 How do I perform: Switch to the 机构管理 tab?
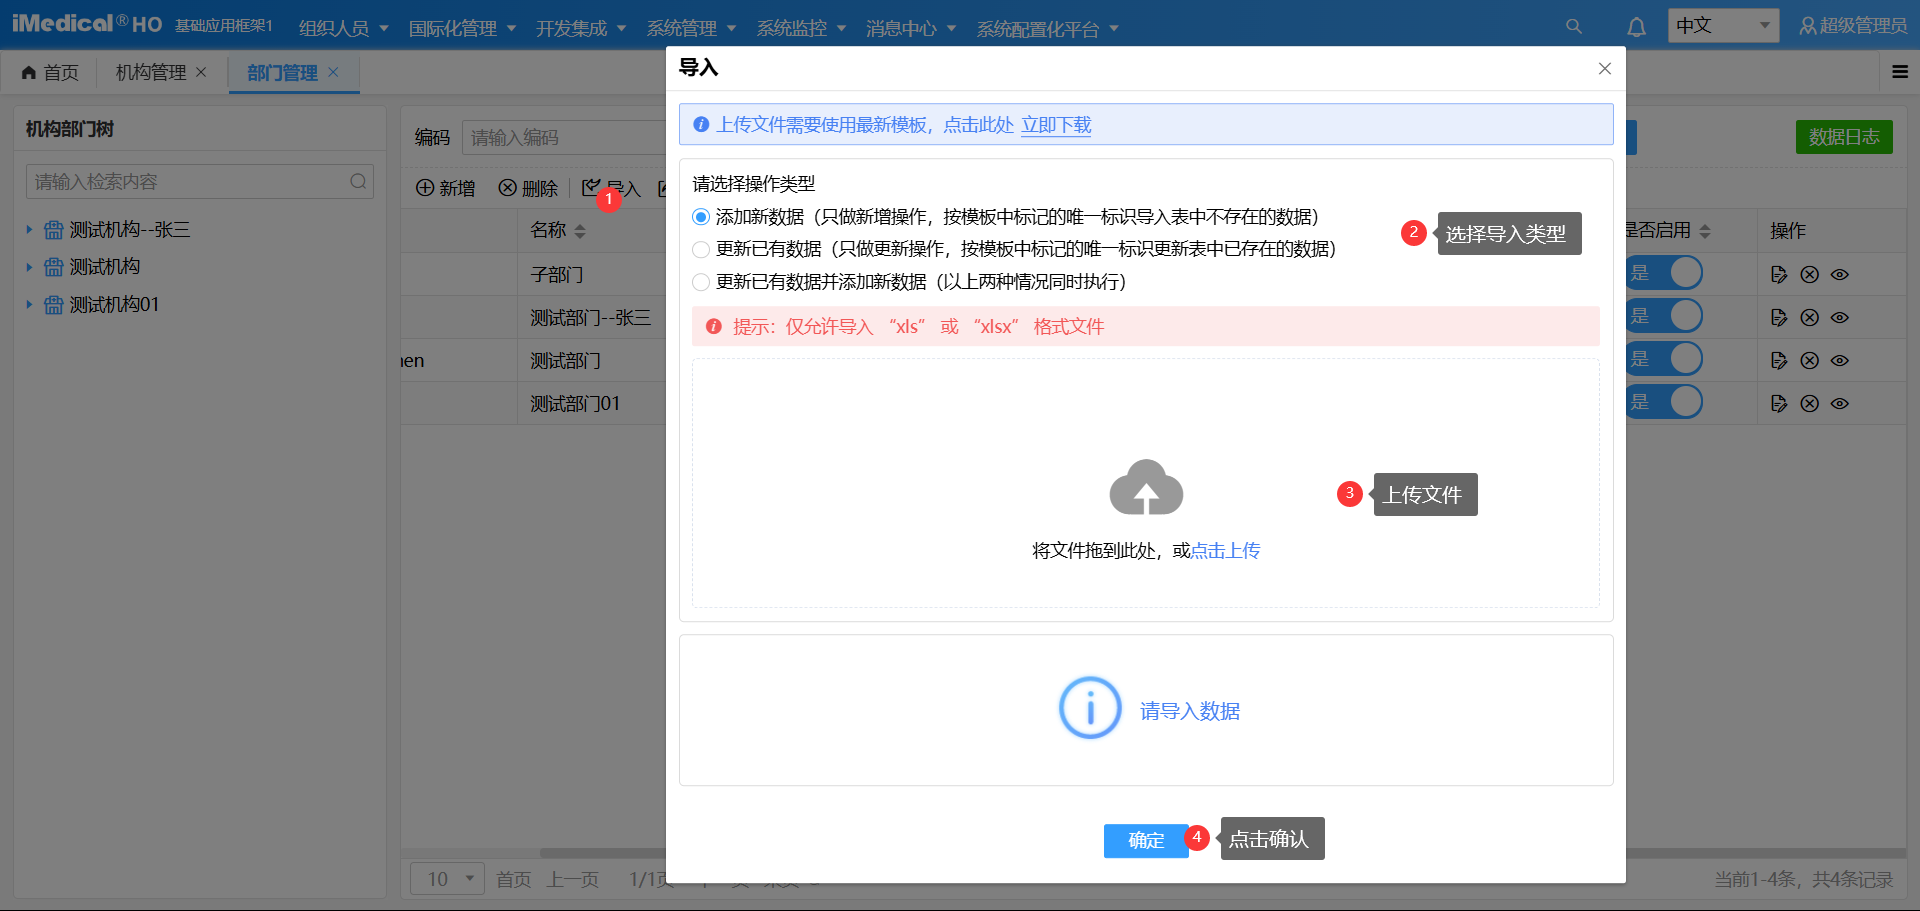click(151, 72)
